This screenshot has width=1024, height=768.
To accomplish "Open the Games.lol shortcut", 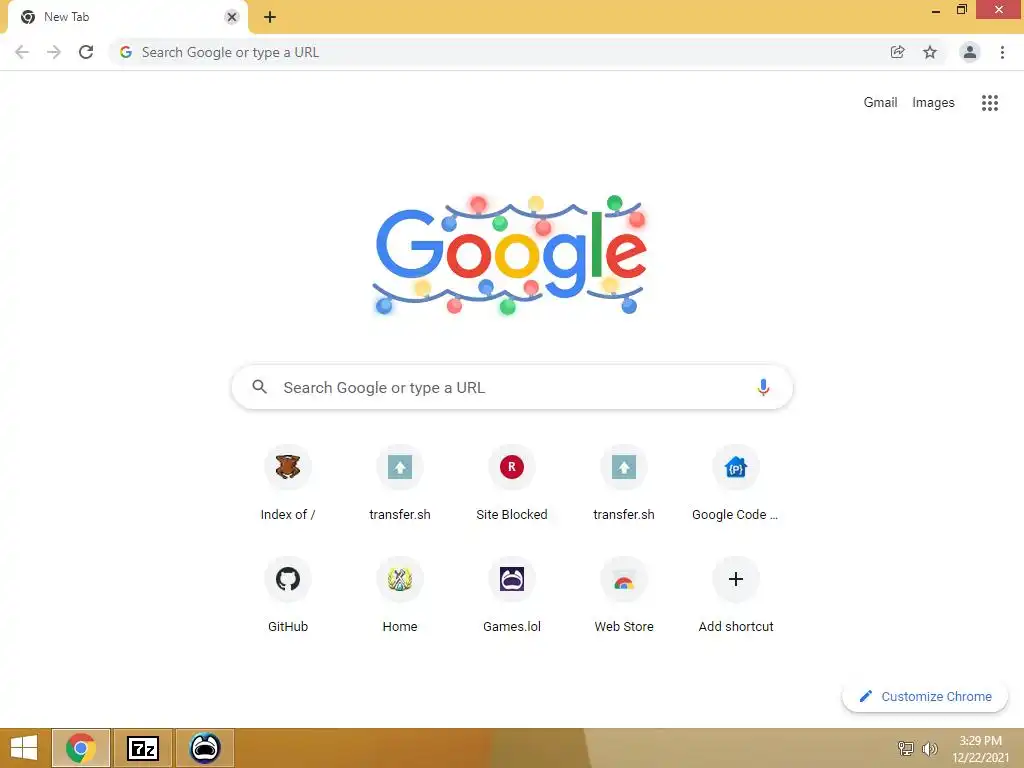I will (x=512, y=596).
